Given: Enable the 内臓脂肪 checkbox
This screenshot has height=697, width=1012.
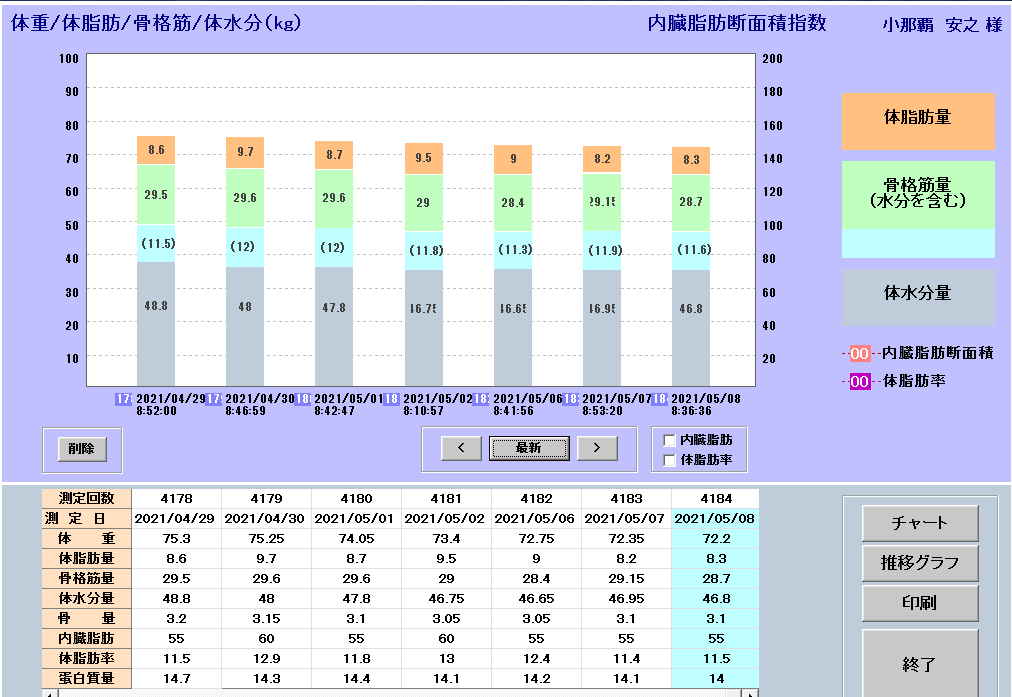Looking at the screenshot, I should pos(669,440).
